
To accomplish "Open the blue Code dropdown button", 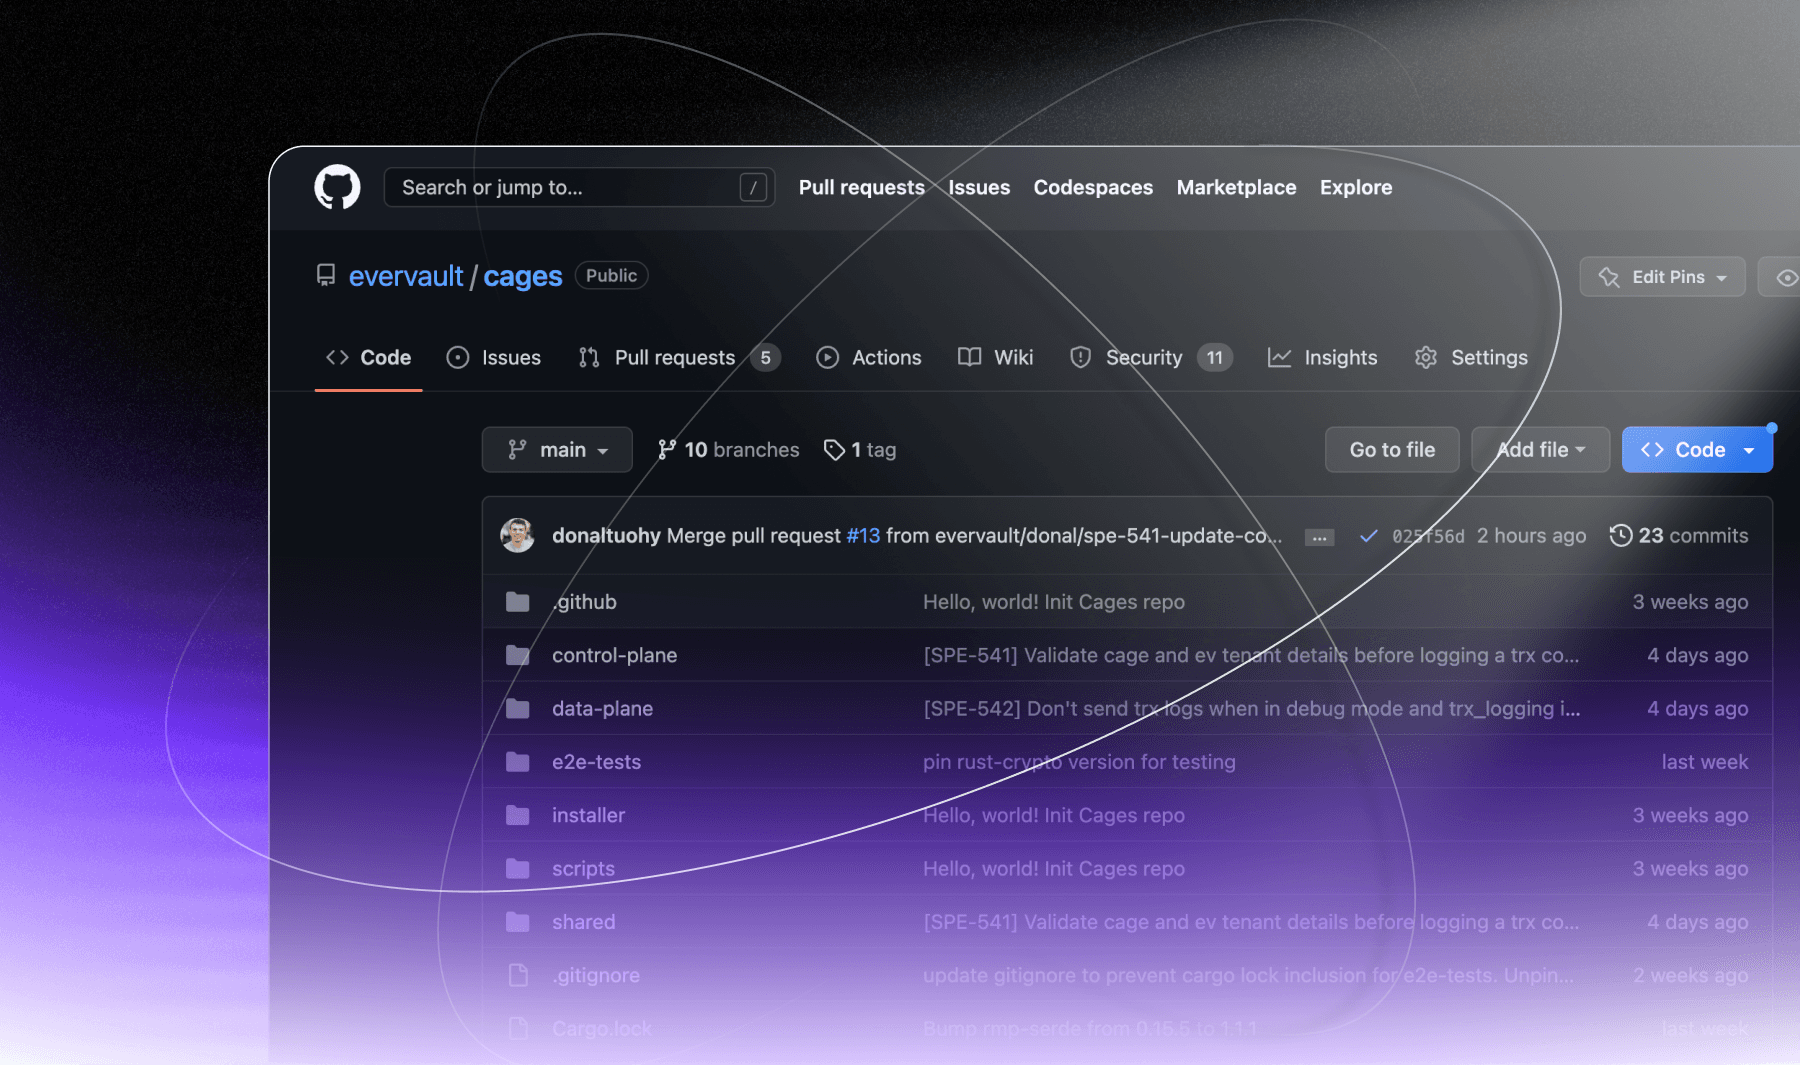I will click(x=1697, y=450).
